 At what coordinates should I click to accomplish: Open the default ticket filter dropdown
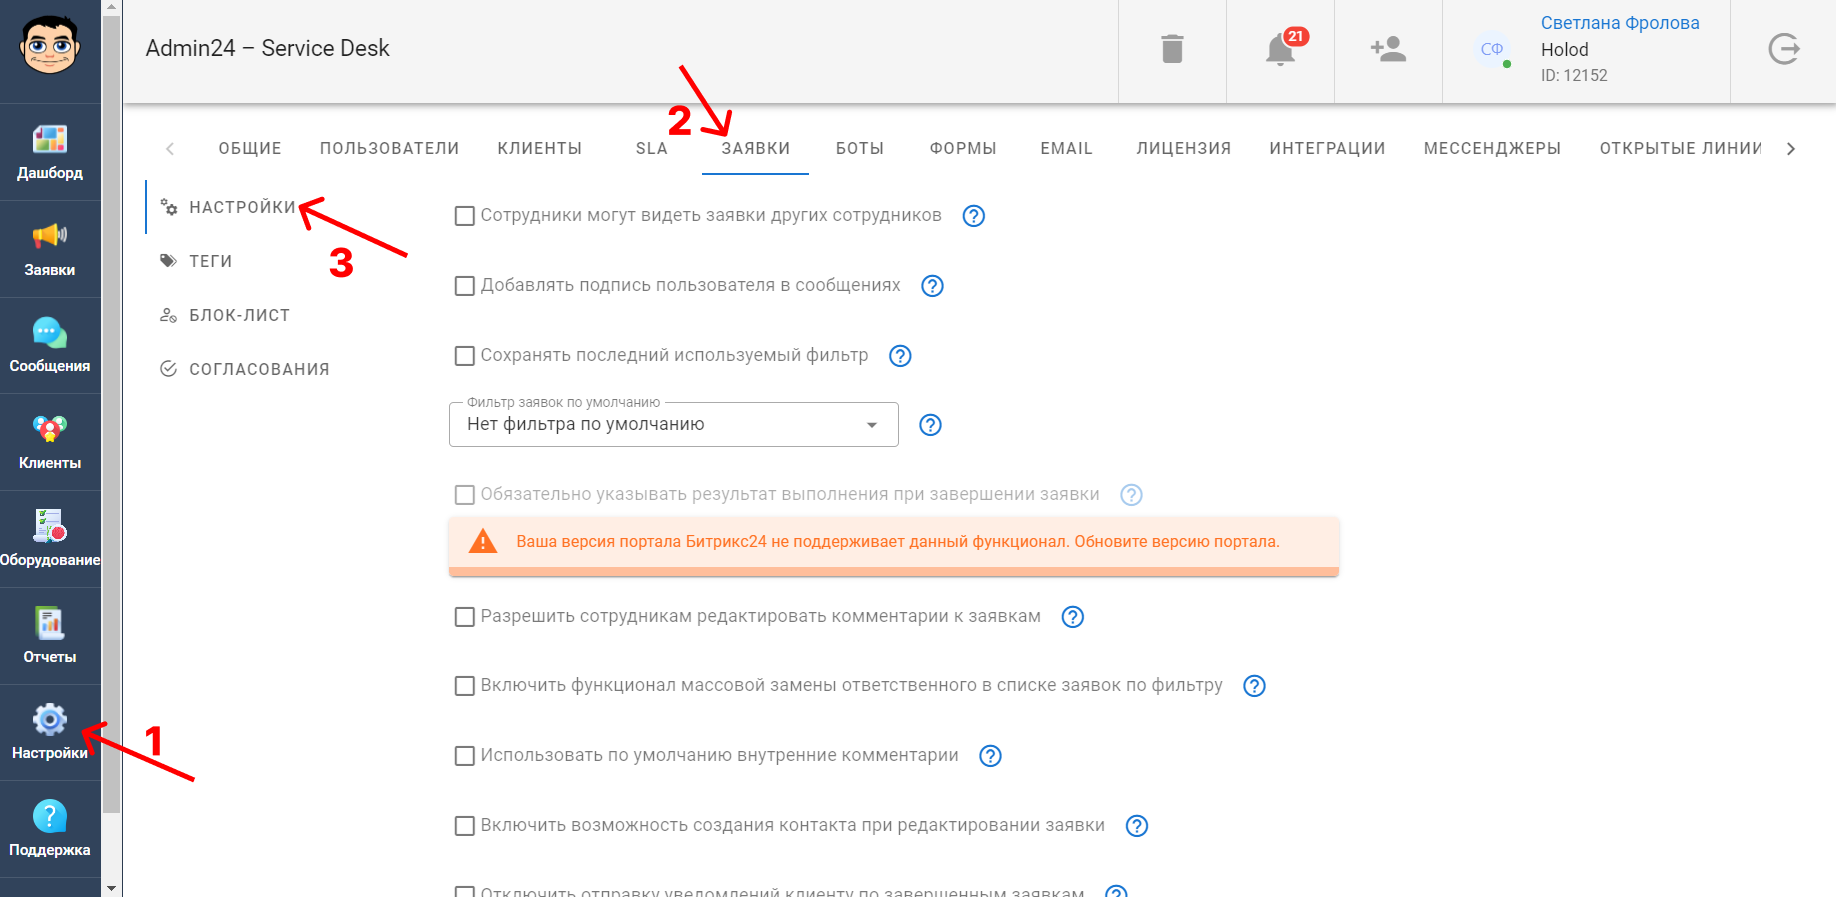point(674,425)
